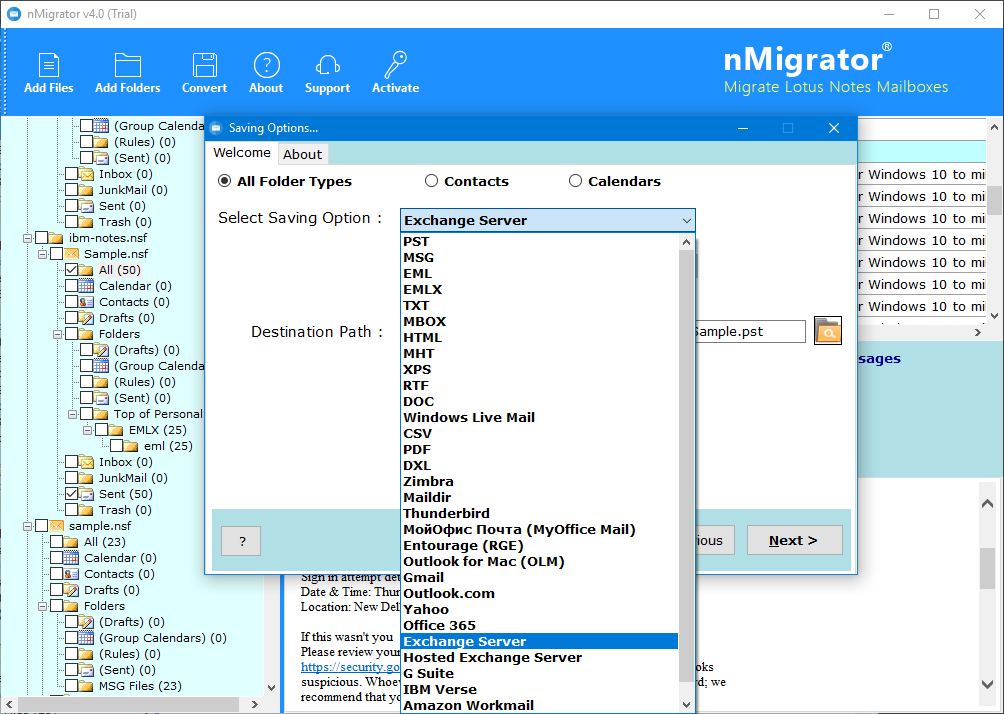Viewport: 1004px width, 714px height.
Task: Choose Office 365 in the saving list
Action: [540, 625]
